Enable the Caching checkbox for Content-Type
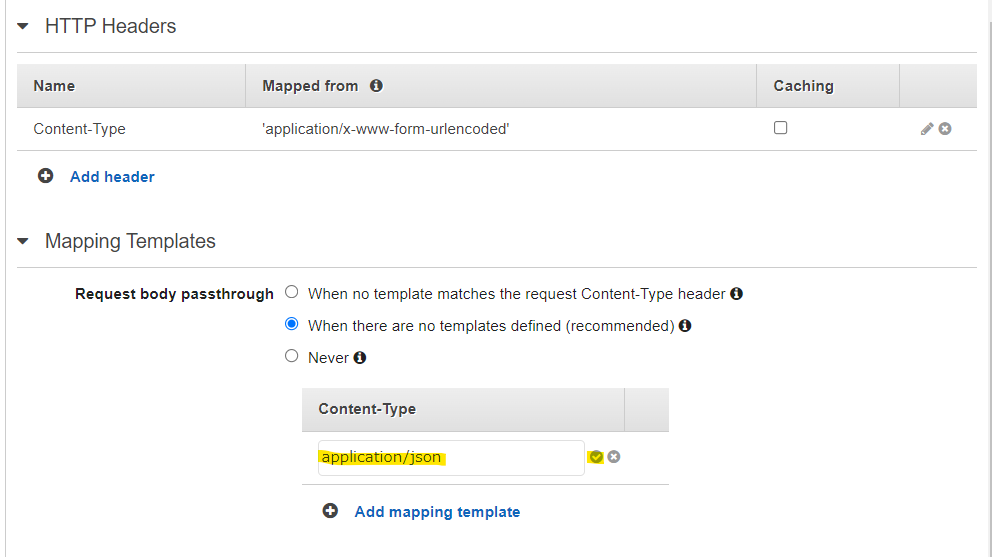This screenshot has width=992, height=557. click(781, 128)
